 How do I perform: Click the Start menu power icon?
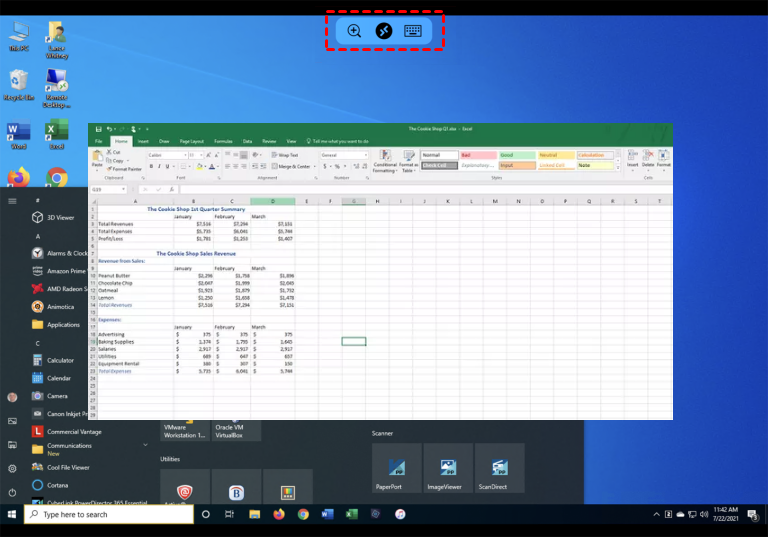pyautogui.click(x=12, y=492)
